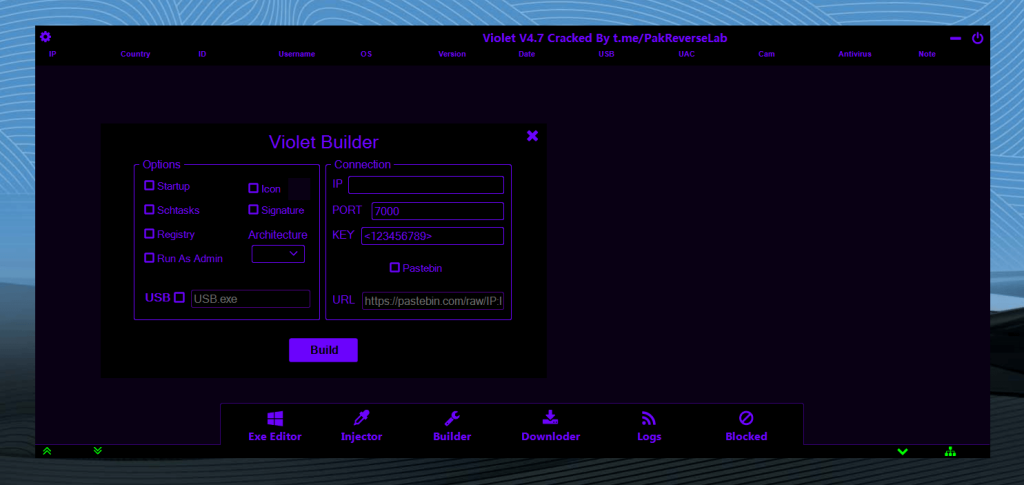Click the ID column header
This screenshot has width=1024, height=485.
[202, 54]
